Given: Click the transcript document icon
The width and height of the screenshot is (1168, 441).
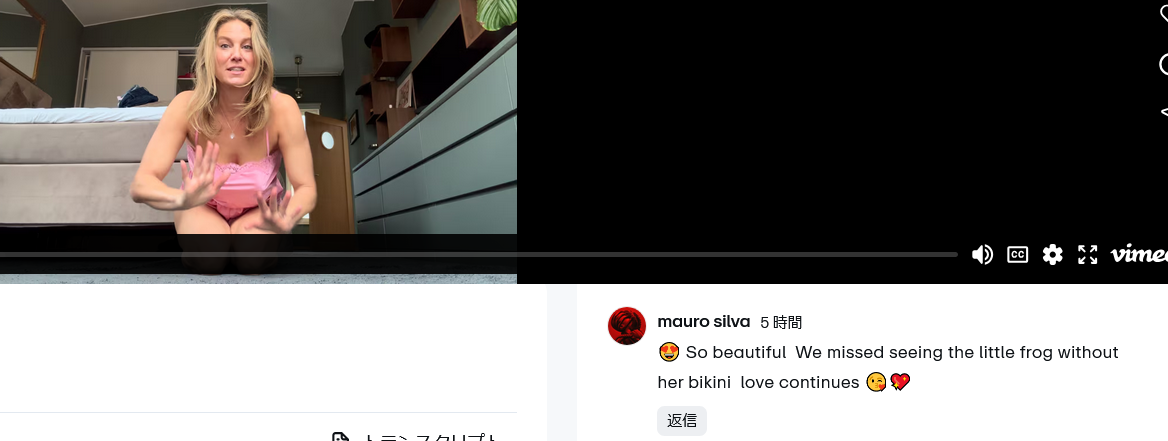Looking at the screenshot, I should click(x=340, y=437).
